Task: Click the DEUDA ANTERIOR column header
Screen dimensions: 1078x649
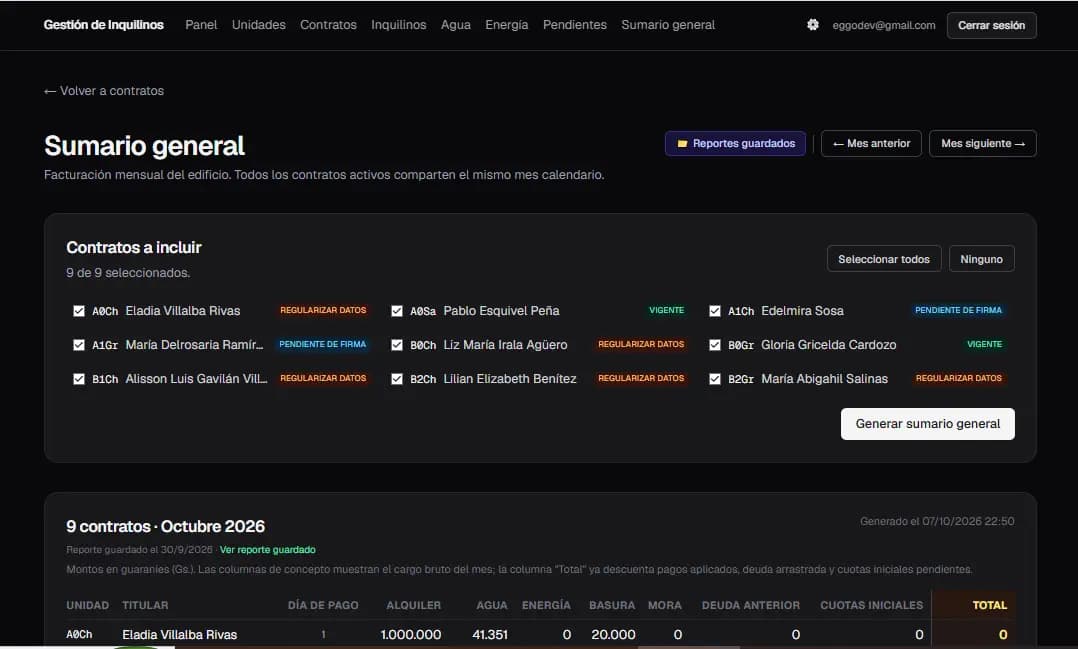Action: [x=751, y=605]
